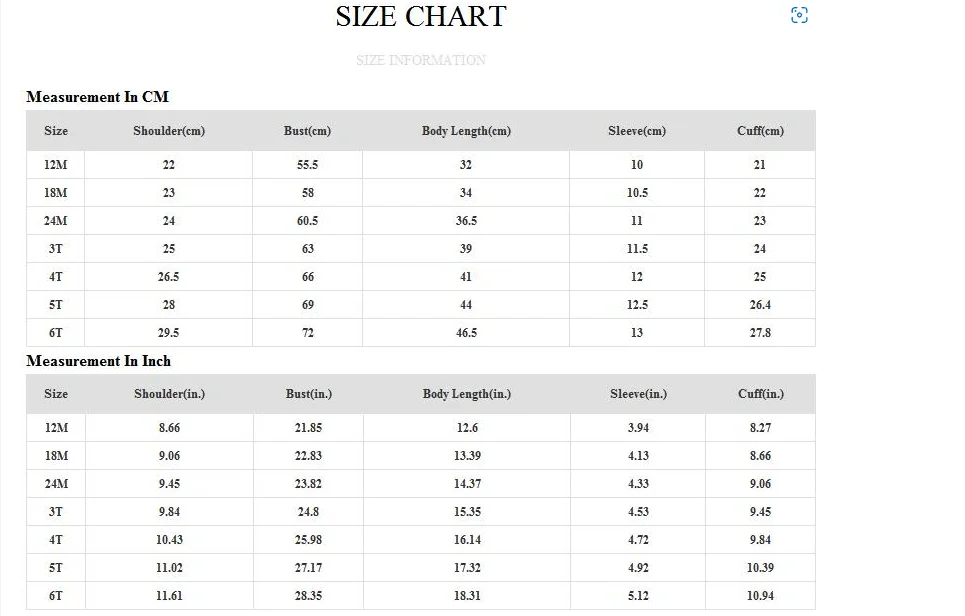Click the 4.53 sleeve inch cell
Screen dimensions: 965x616
point(637,512)
